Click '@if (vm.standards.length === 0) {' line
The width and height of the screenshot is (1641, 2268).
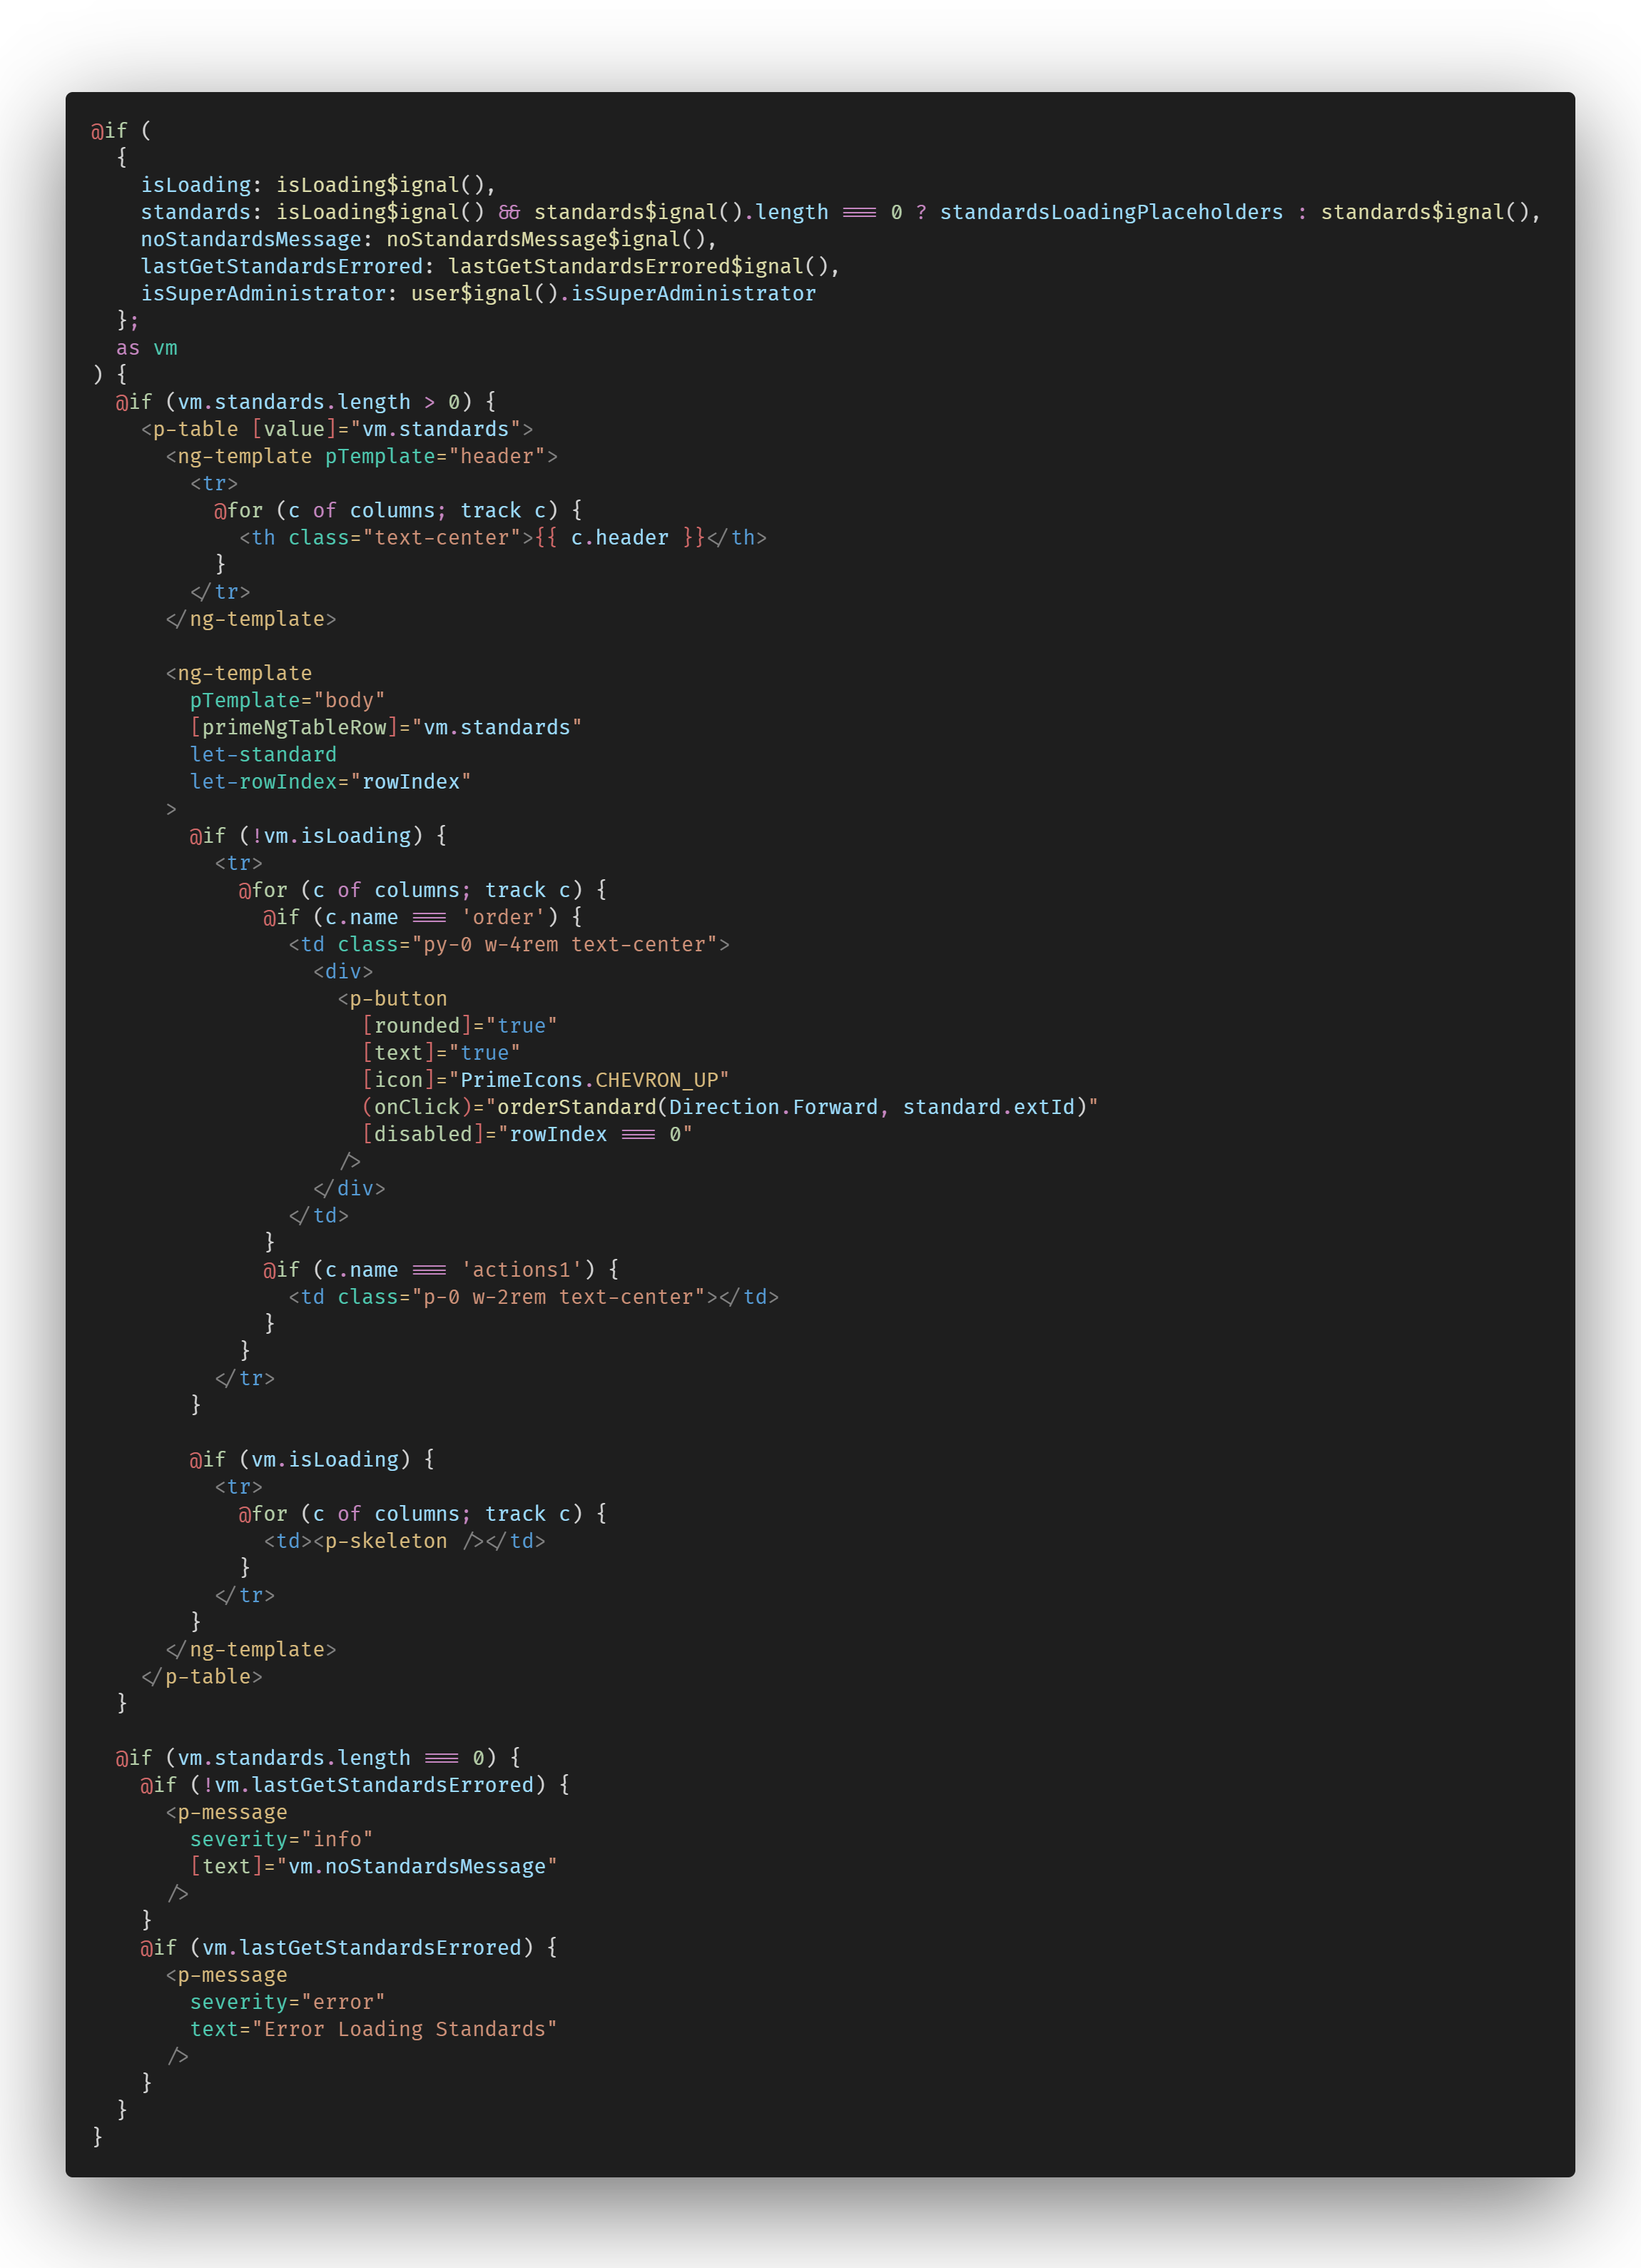pyautogui.click(x=318, y=1758)
